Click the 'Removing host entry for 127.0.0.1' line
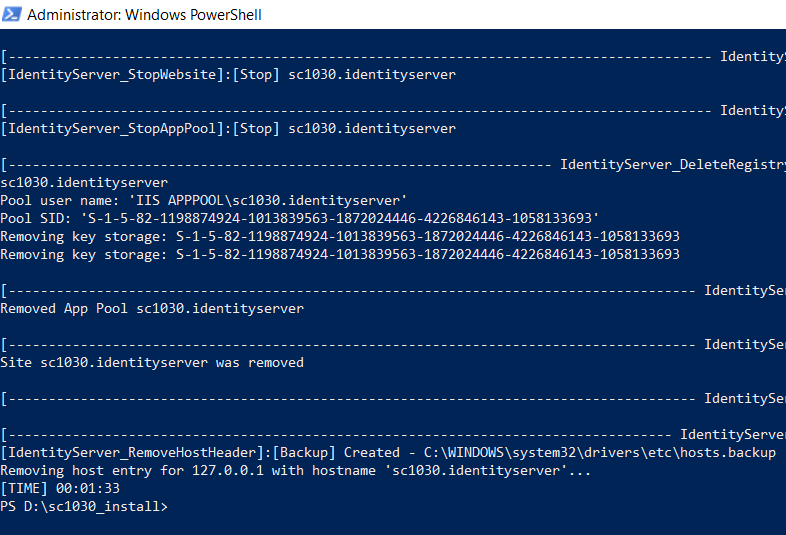 click(296, 471)
